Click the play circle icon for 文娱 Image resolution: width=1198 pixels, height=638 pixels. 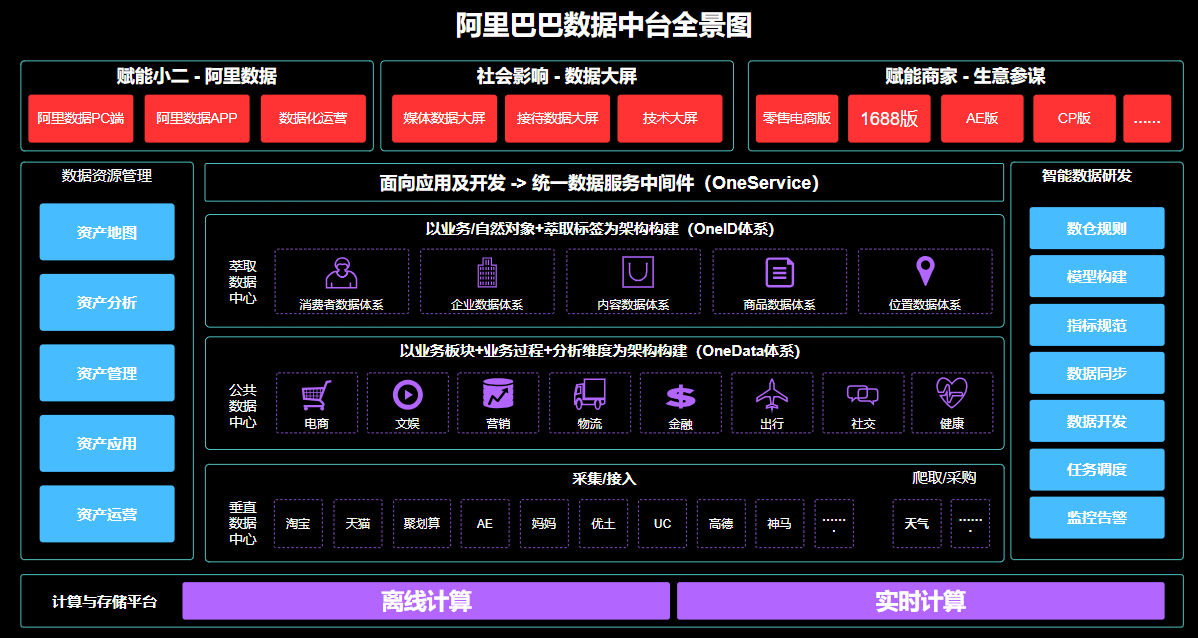407,395
